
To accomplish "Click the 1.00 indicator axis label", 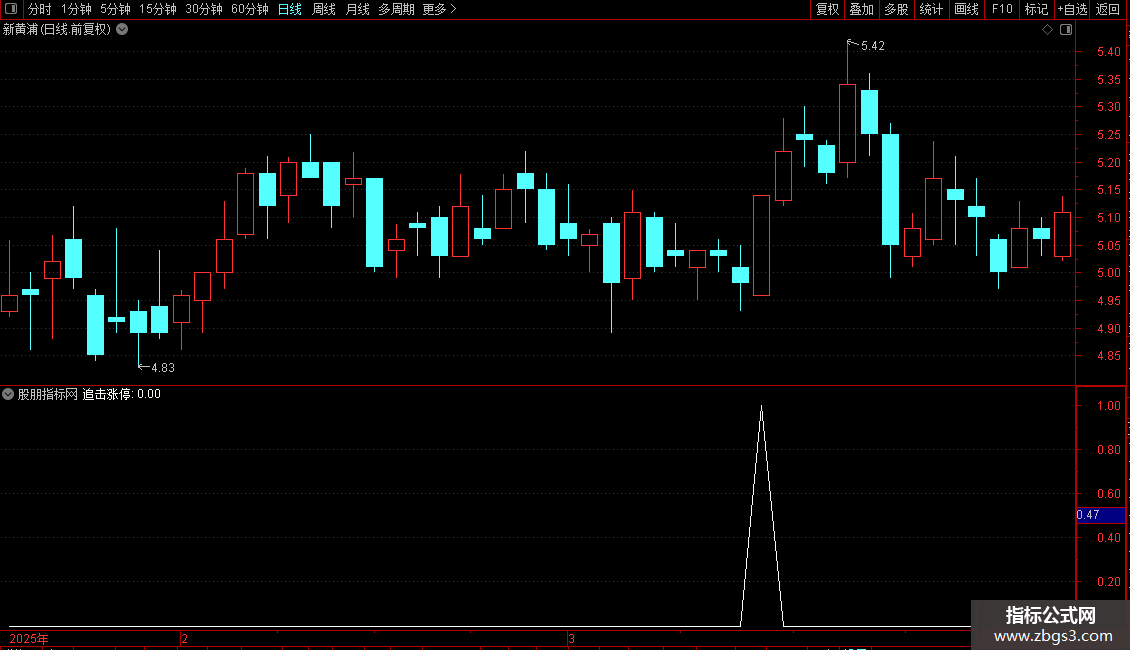I will tap(1108, 406).
